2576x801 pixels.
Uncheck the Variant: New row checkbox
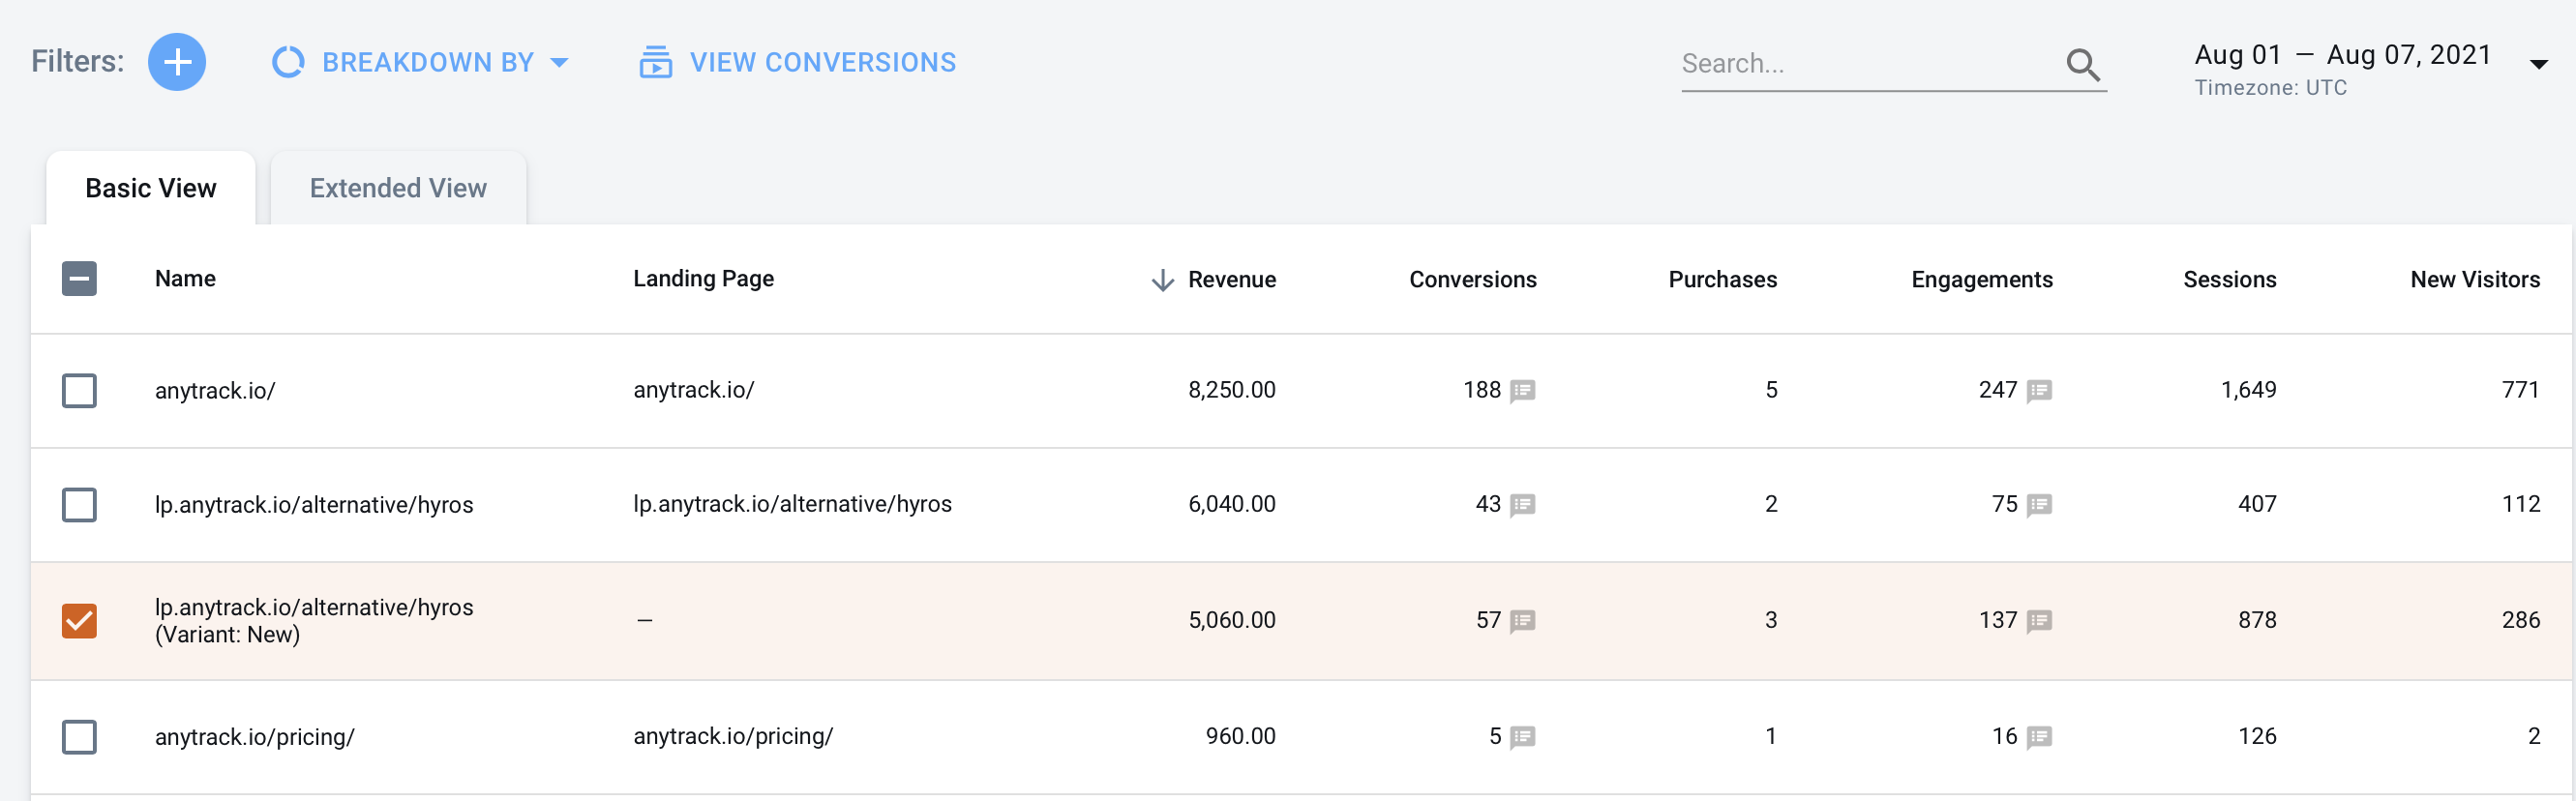point(79,621)
